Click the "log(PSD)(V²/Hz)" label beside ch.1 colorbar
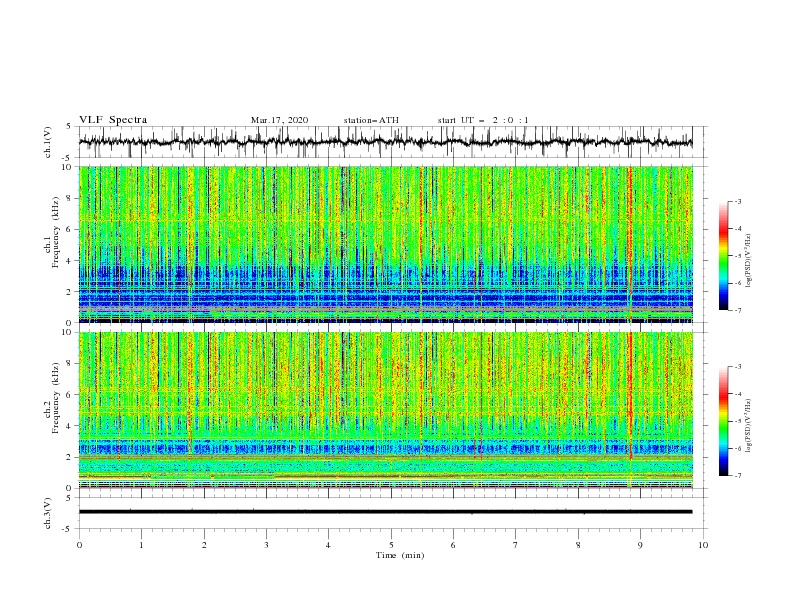792x612 pixels. (749, 261)
